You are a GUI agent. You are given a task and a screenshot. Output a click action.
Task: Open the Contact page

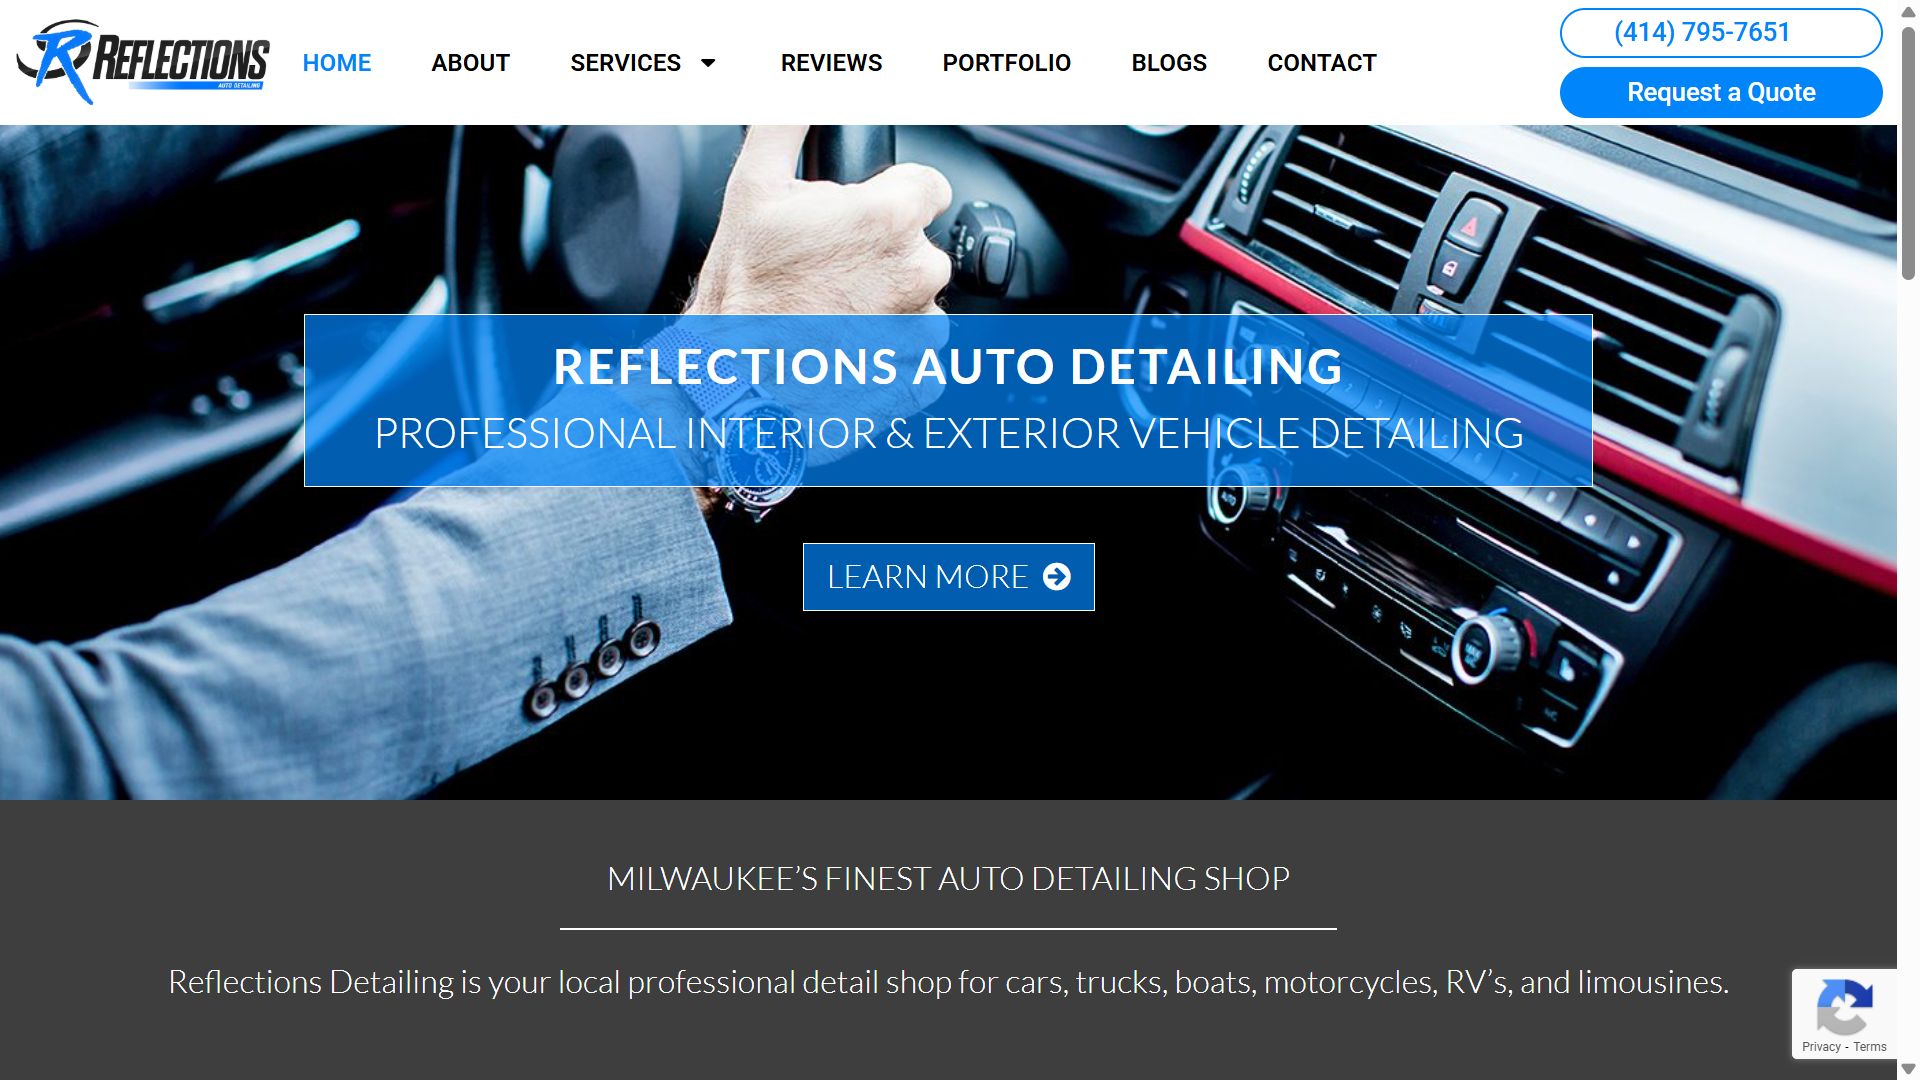click(x=1322, y=63)
